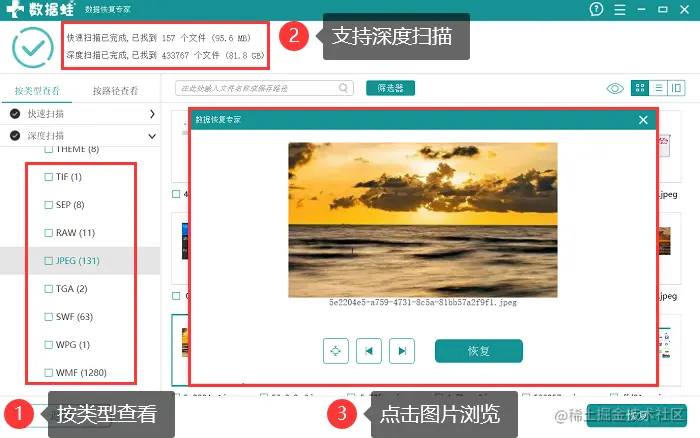Select the TIF (1) label

(69, 177)
